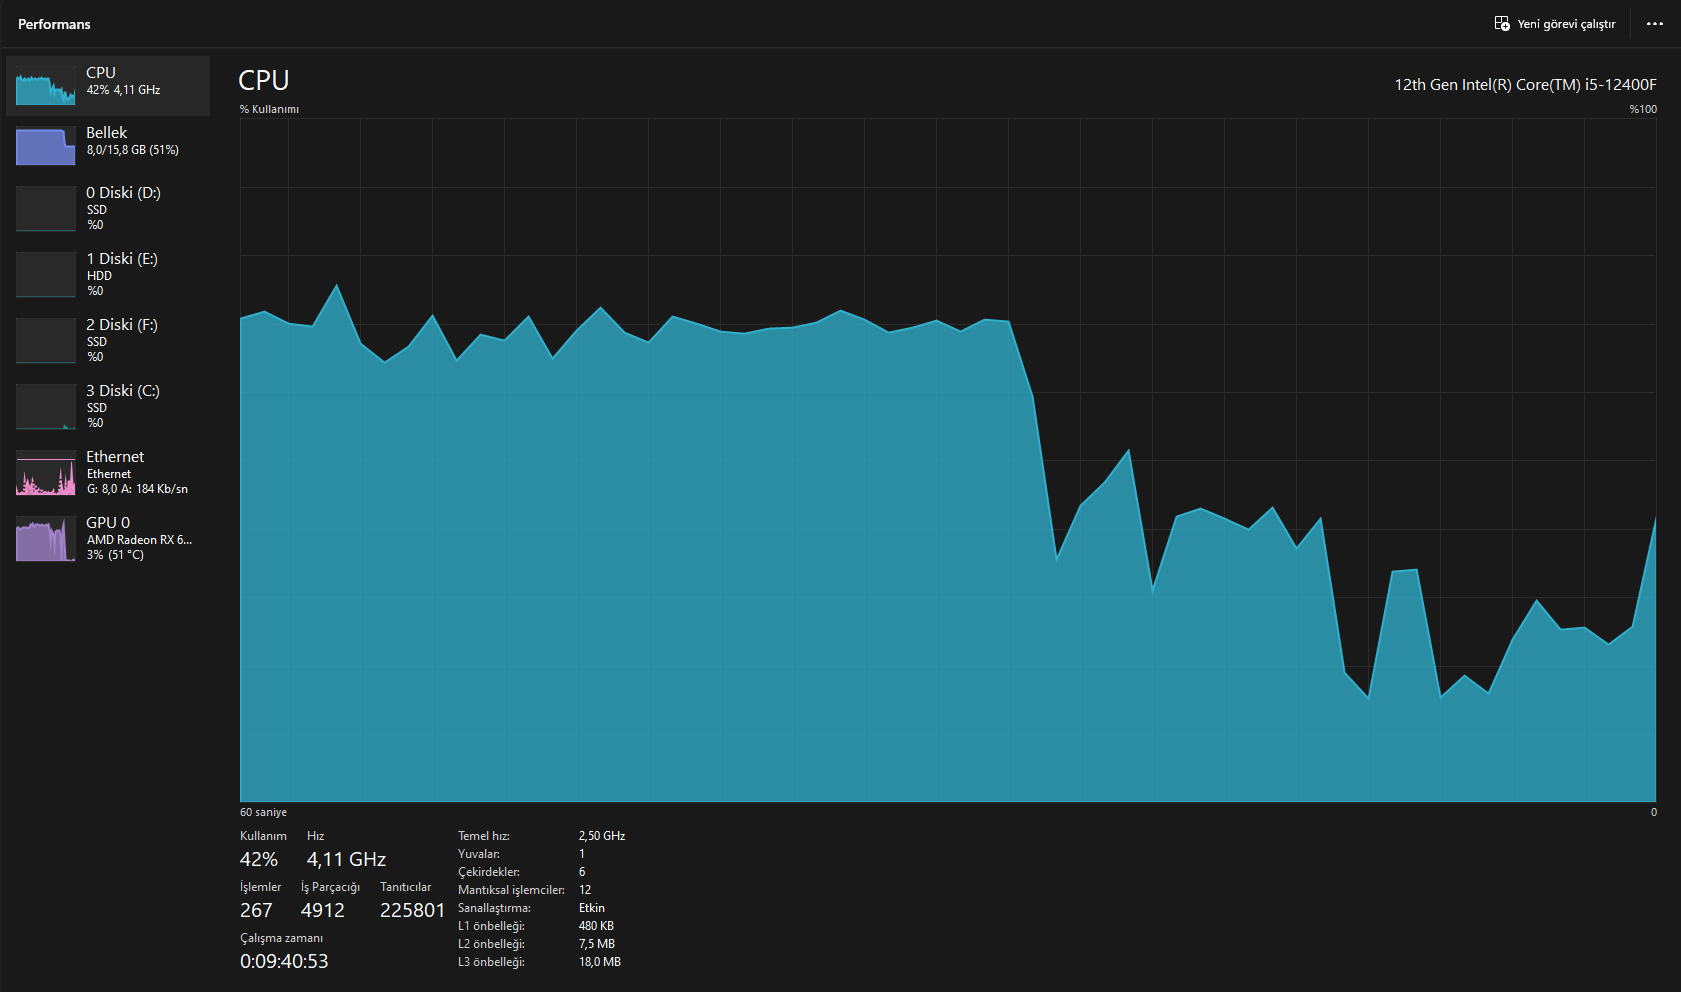Viewport: 1681px width, 992px height.
Task: Open the Ethernet network mini graph
Action: click(x=46, y=472)
